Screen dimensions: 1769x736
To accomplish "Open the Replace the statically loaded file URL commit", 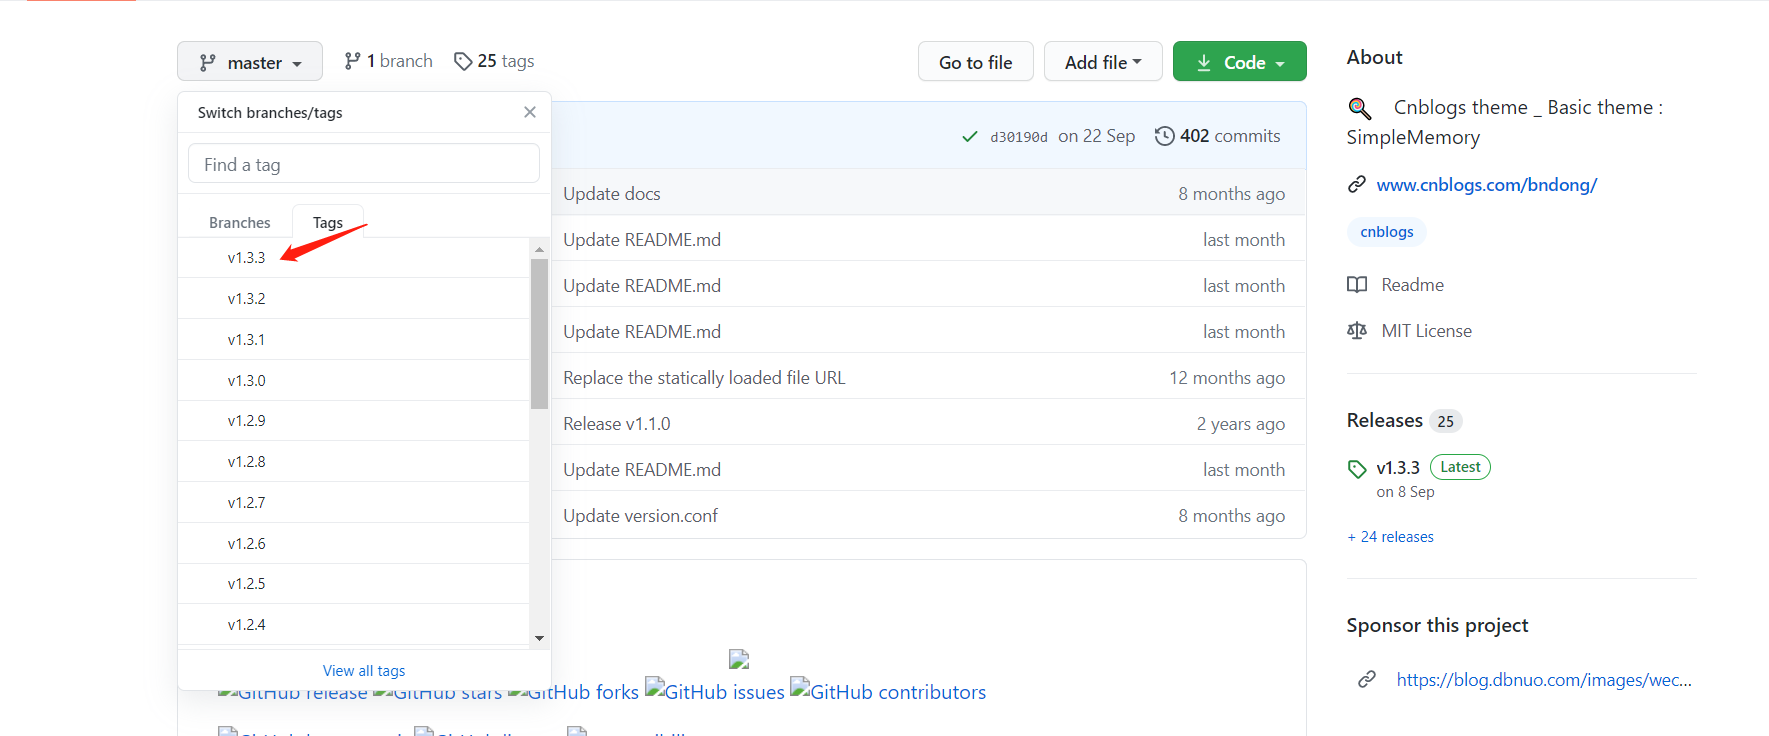I will click(704, 378).
